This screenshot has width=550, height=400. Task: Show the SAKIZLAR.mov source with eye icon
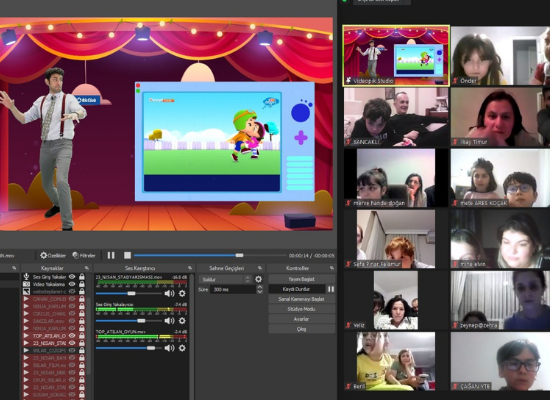[x=72, y=321]
